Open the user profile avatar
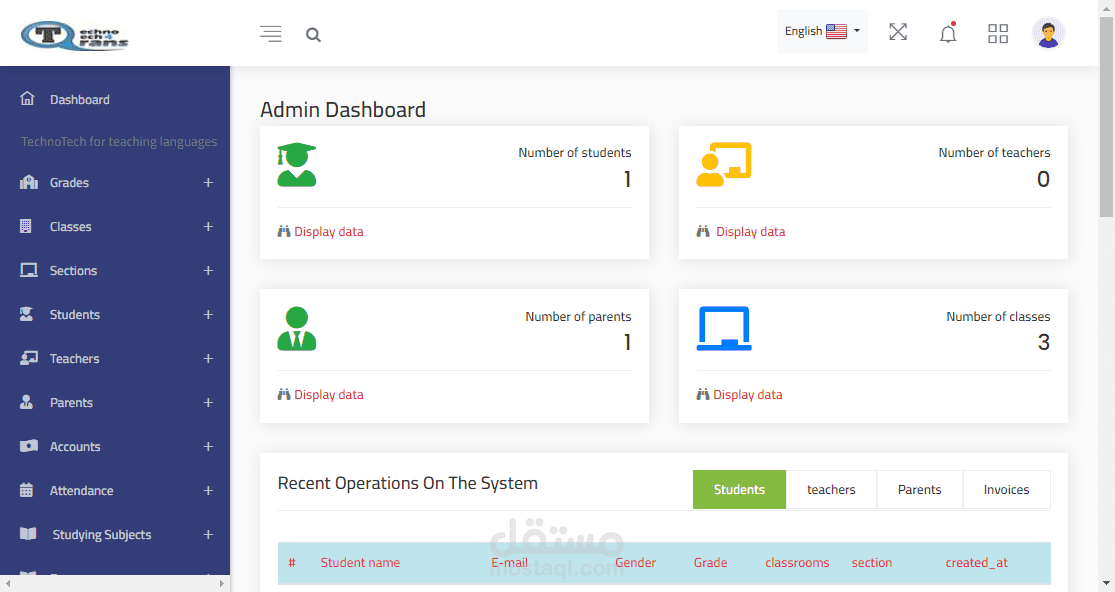This screenshot has width=1115, height=592. (1047, 33)
